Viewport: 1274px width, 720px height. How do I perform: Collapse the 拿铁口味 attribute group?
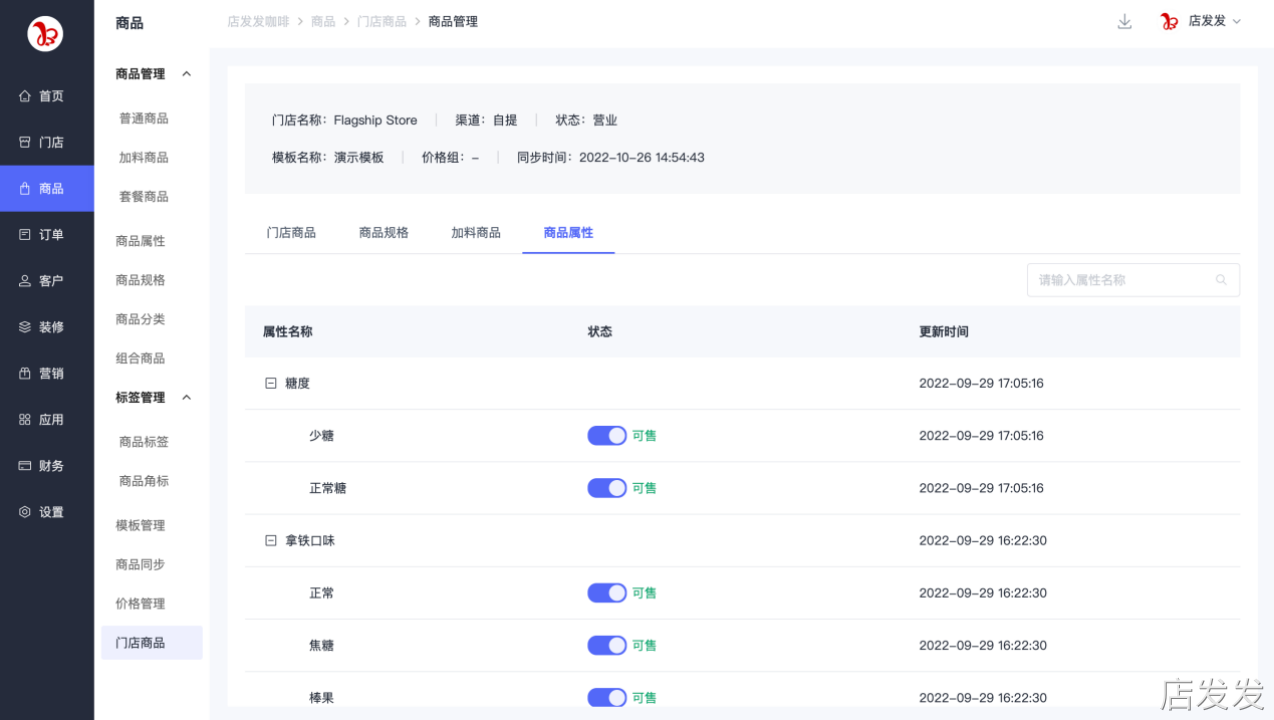270,540
